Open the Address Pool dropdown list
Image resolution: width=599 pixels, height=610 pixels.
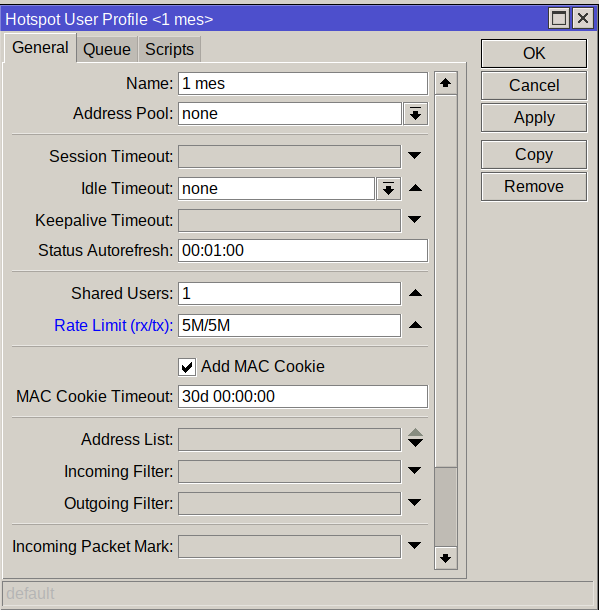(x=415, y=114)
